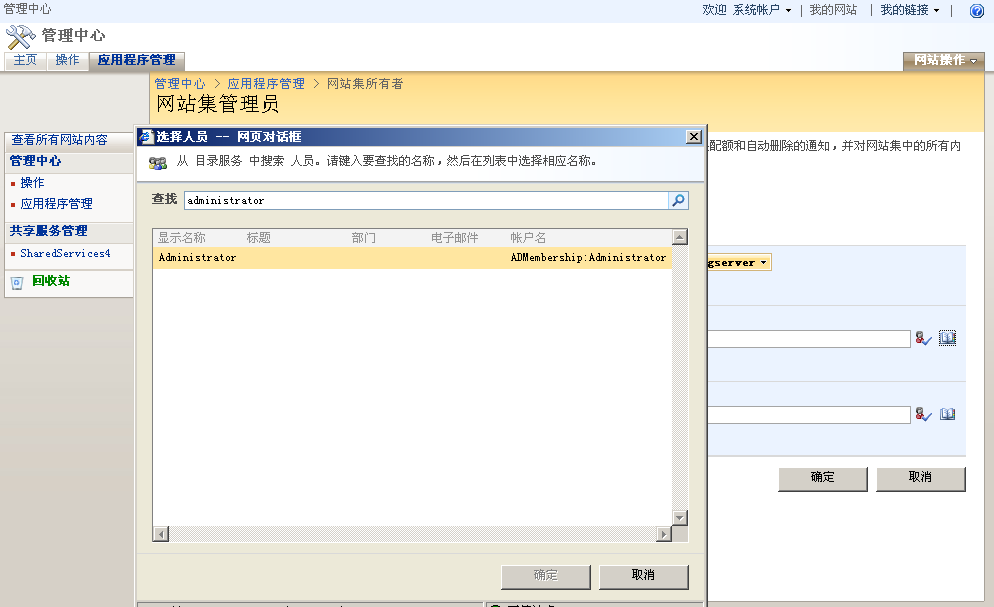994x607 pixels.
Task: Click dialog 取消 button
Action: (643, 577)
